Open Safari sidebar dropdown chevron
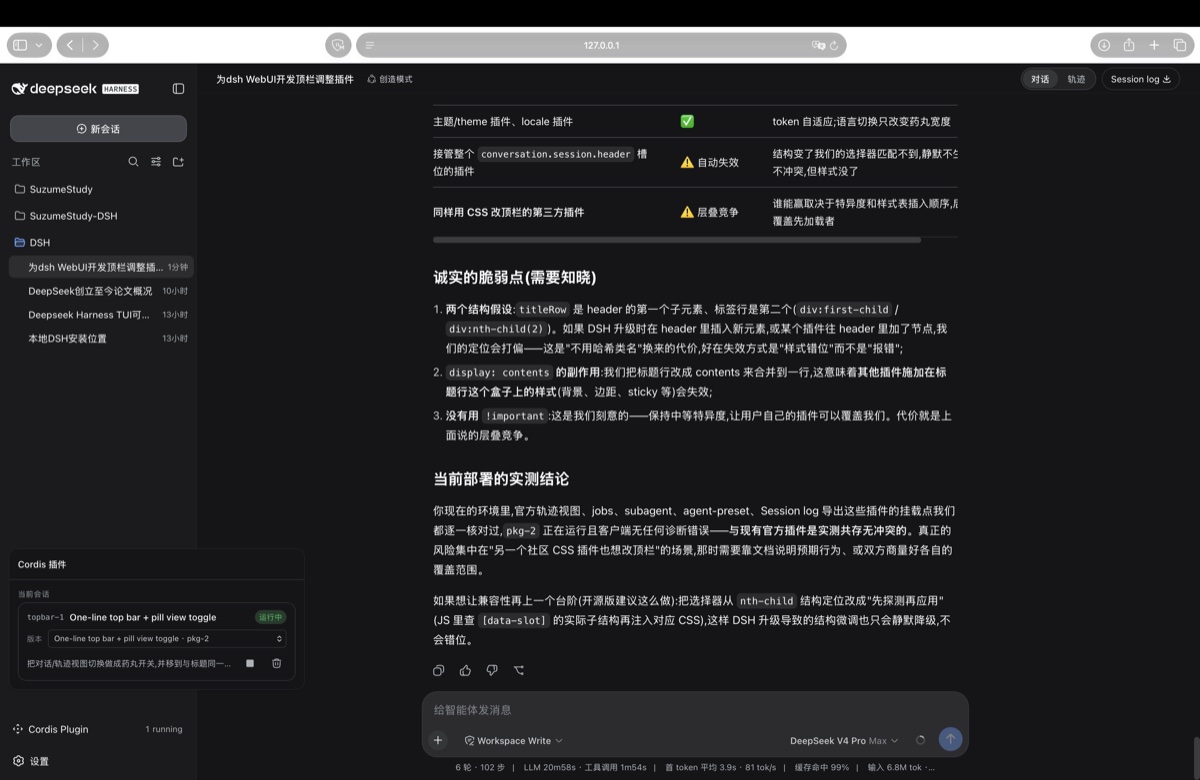Image resolution: width=1200 pixels, height=780 pixels. point(39,45)
